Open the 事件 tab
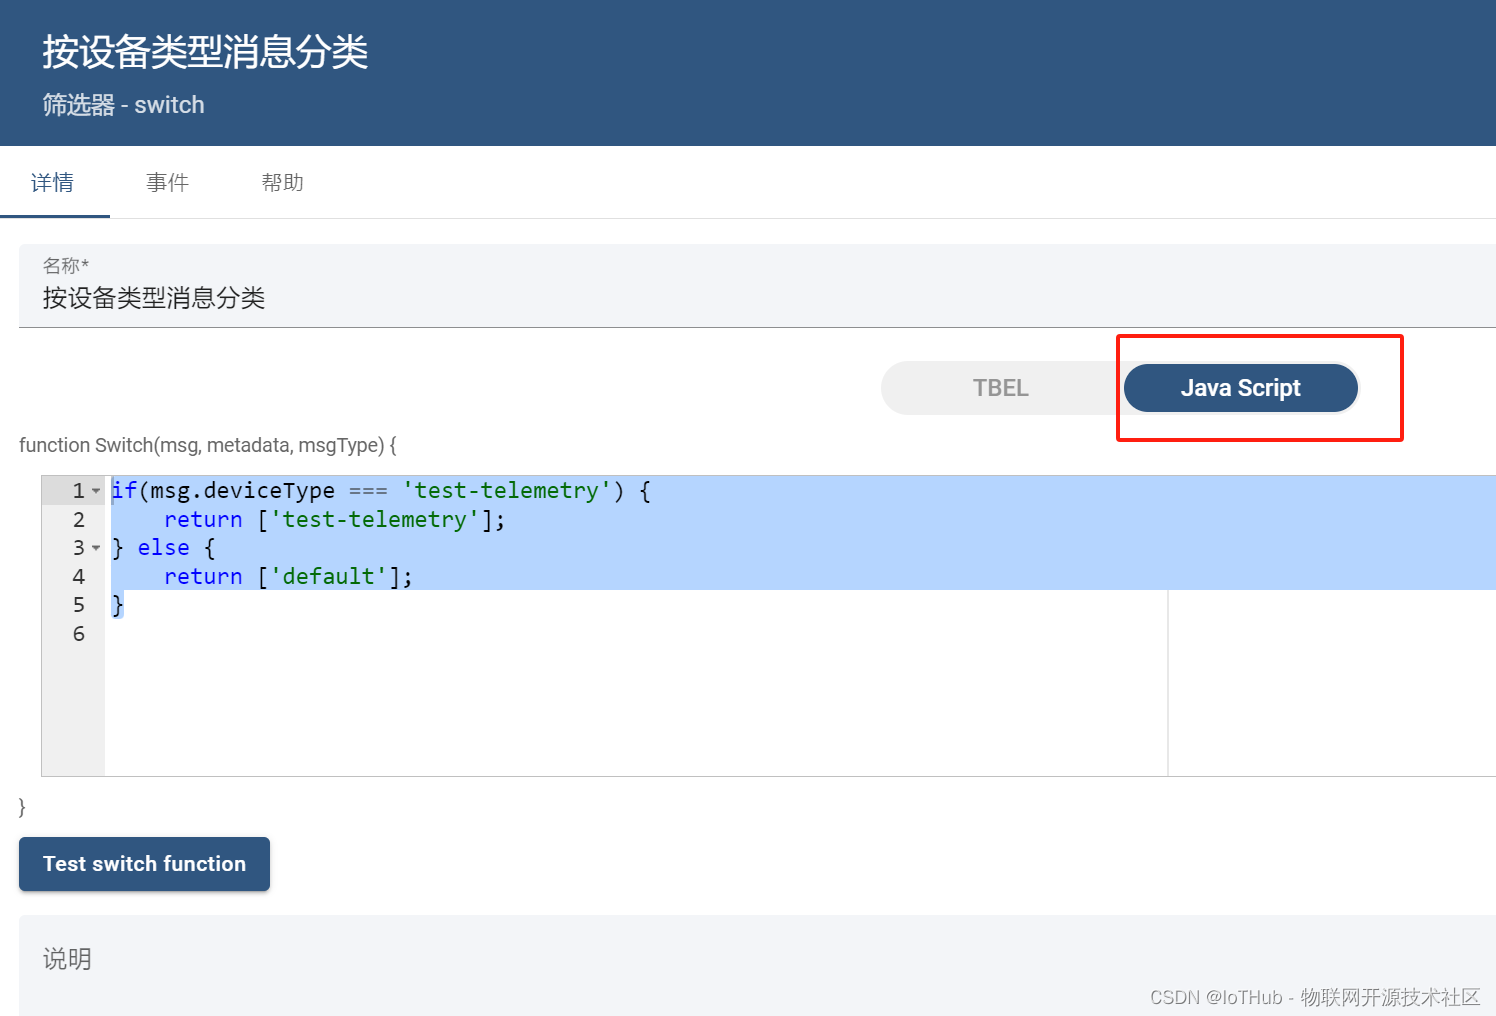This screenshot has height=1016, width=1496. [167, 183]
